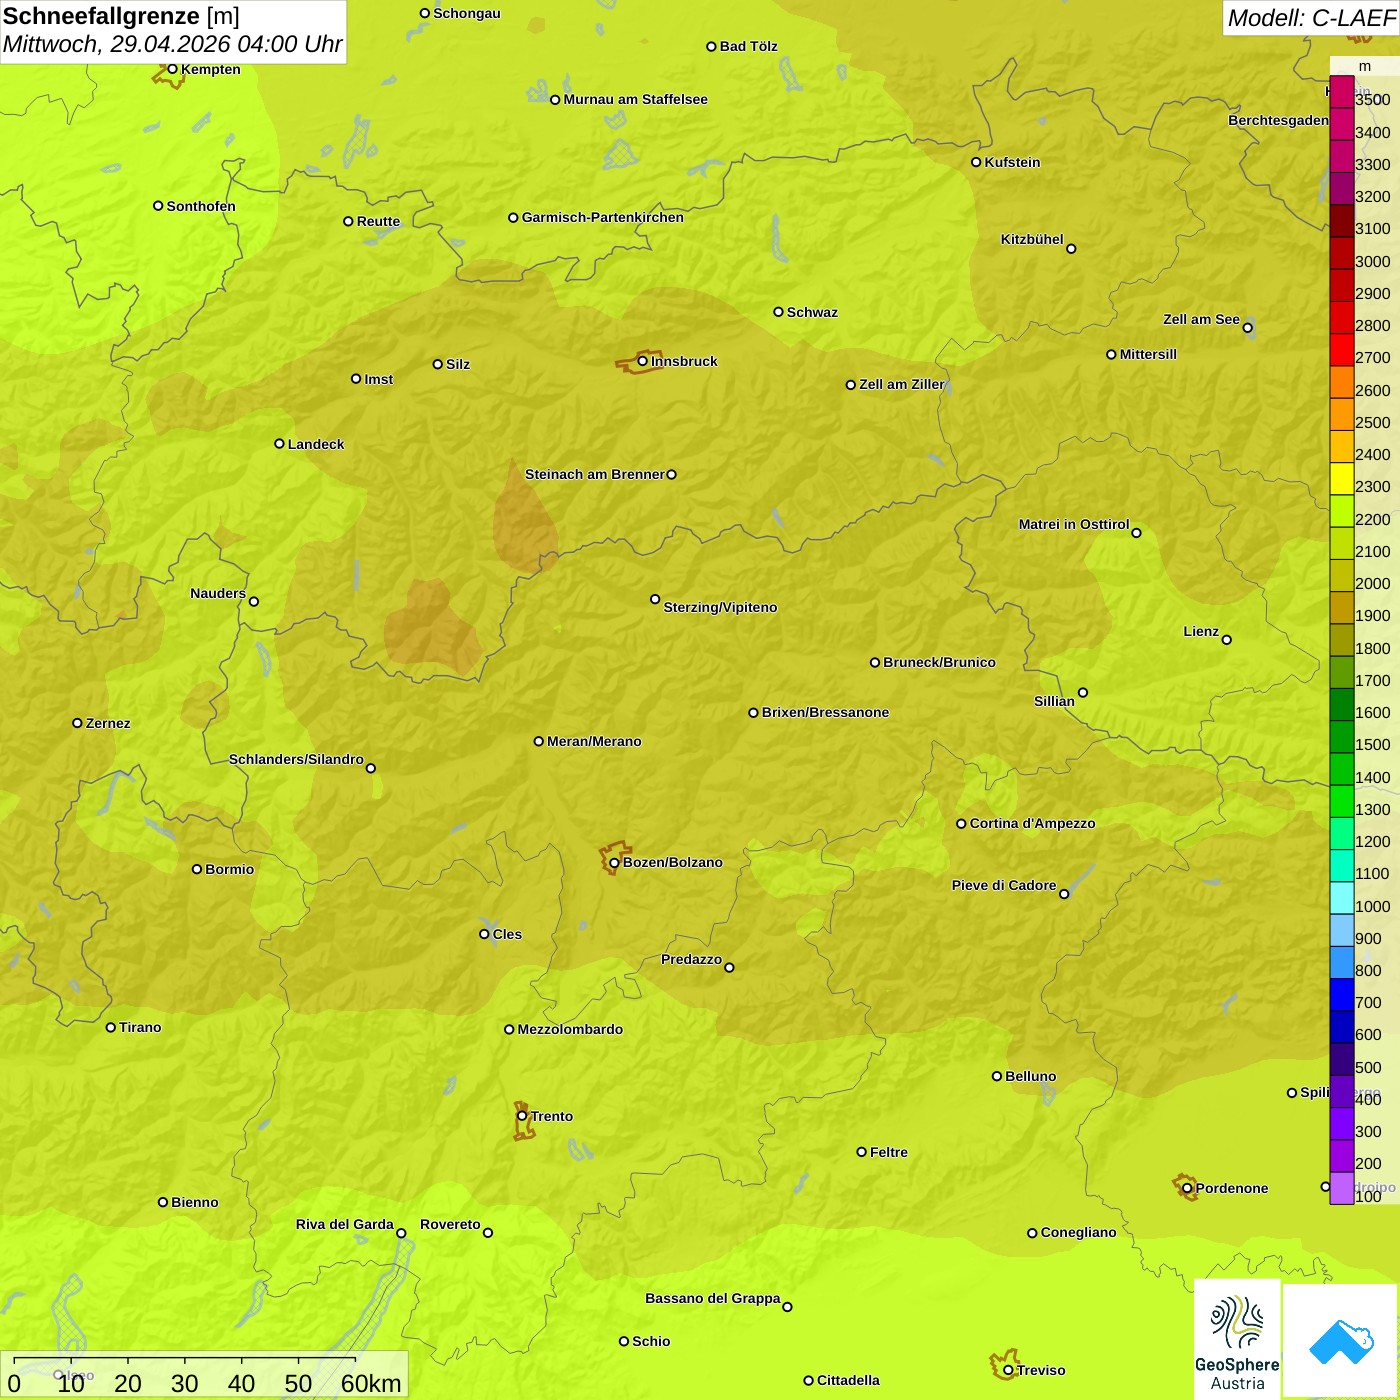Click the 'Bassano del Grappa' label
Image resolution: width=1400 pixels, height=1400 pixels.
tap(713, 1298)
